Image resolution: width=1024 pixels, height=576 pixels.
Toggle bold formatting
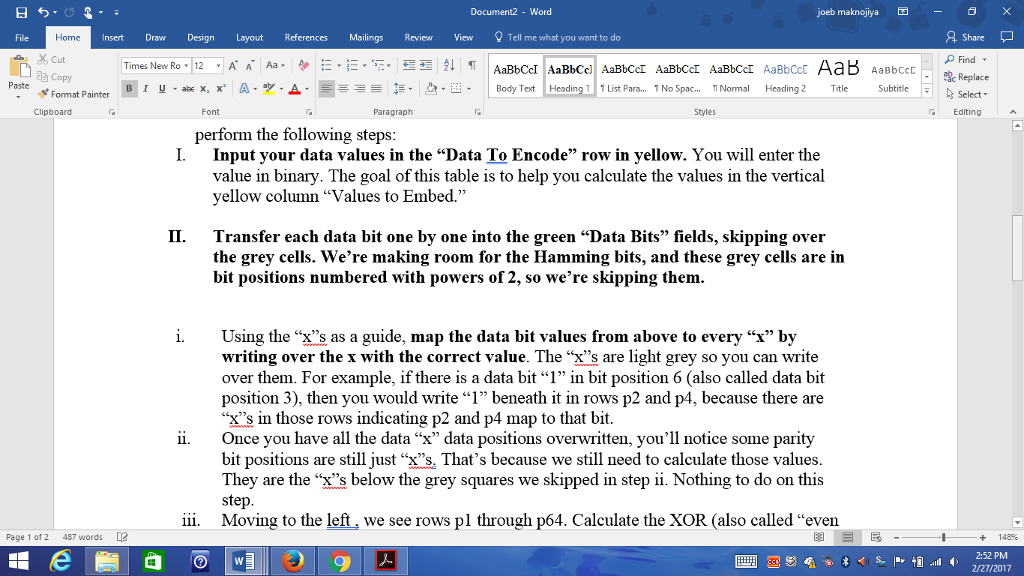coord(129,89)
